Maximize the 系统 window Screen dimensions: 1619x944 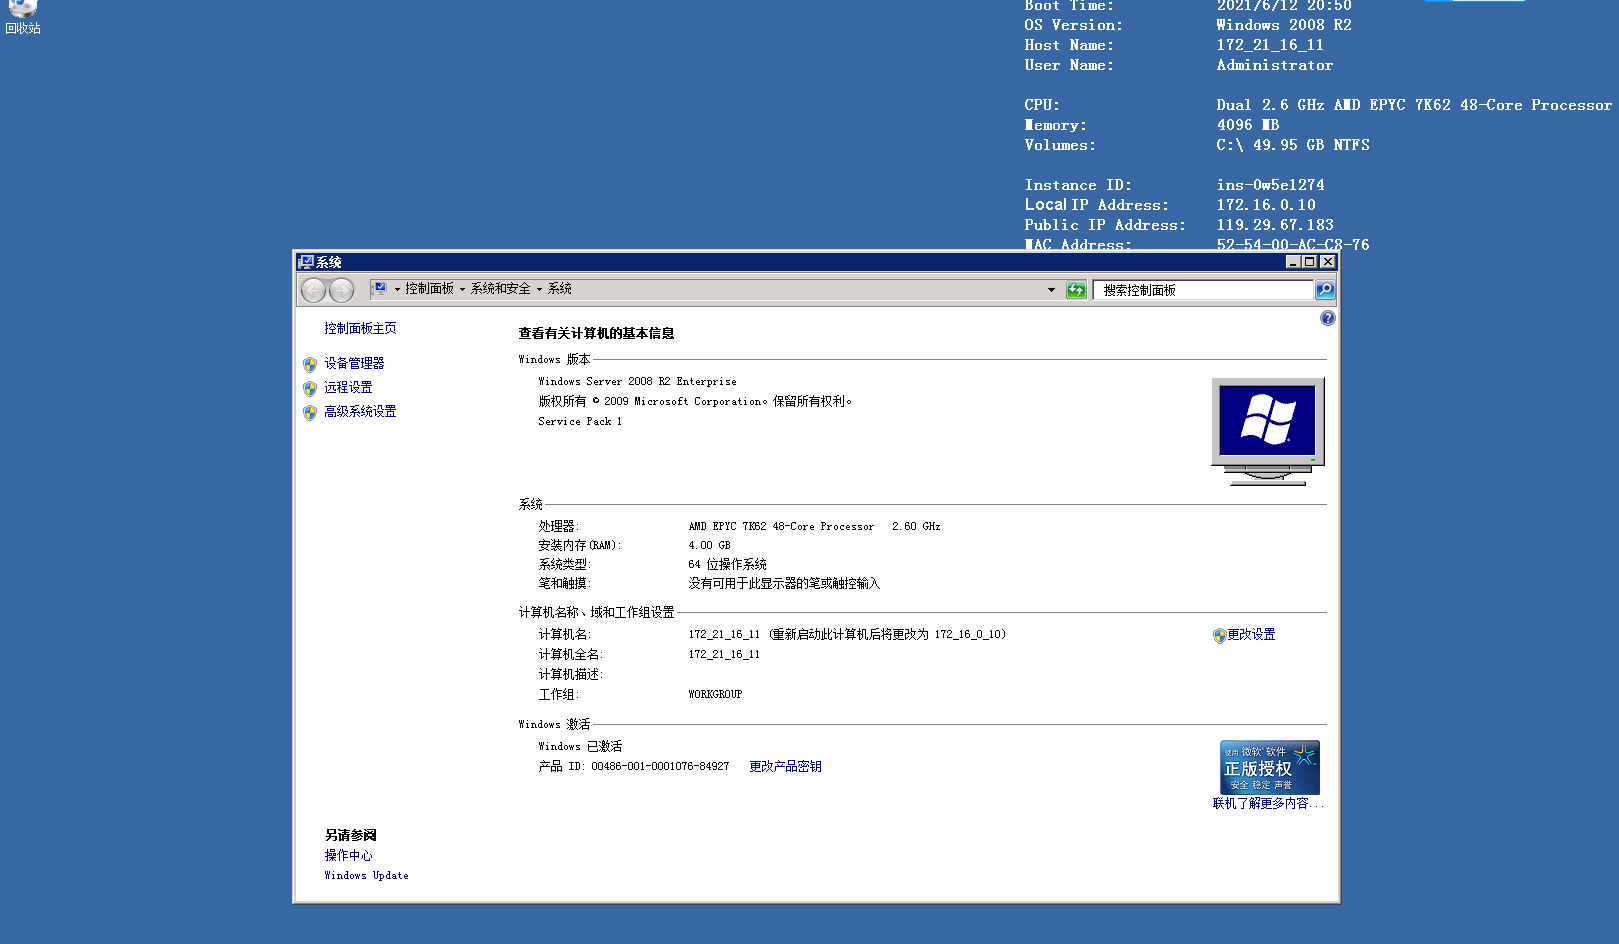click(x=1310, y=262)
